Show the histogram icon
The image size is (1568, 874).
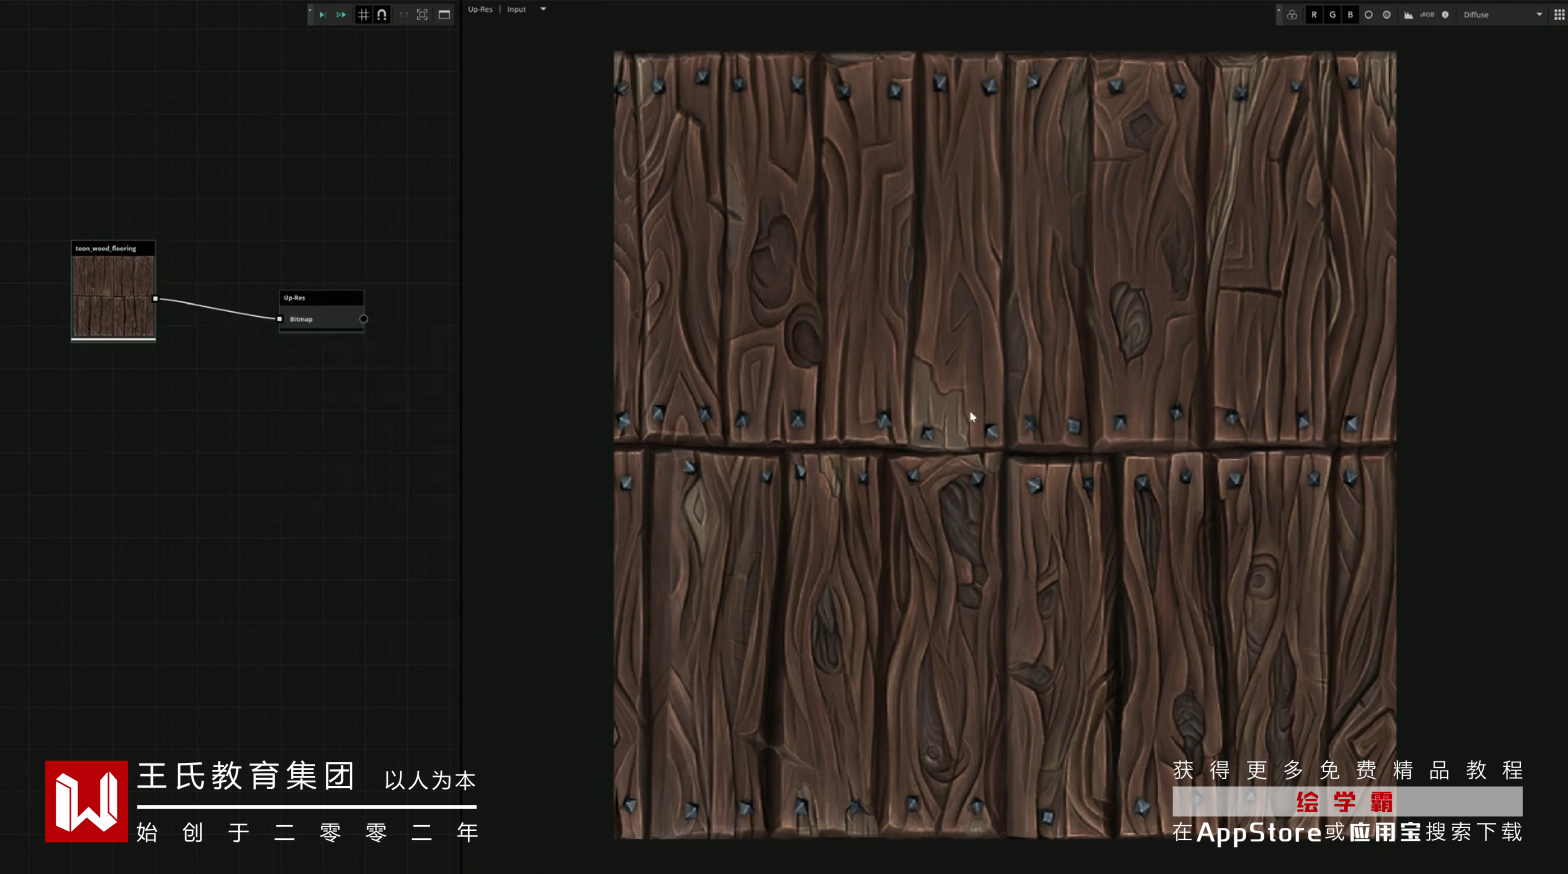[1408, 15]
